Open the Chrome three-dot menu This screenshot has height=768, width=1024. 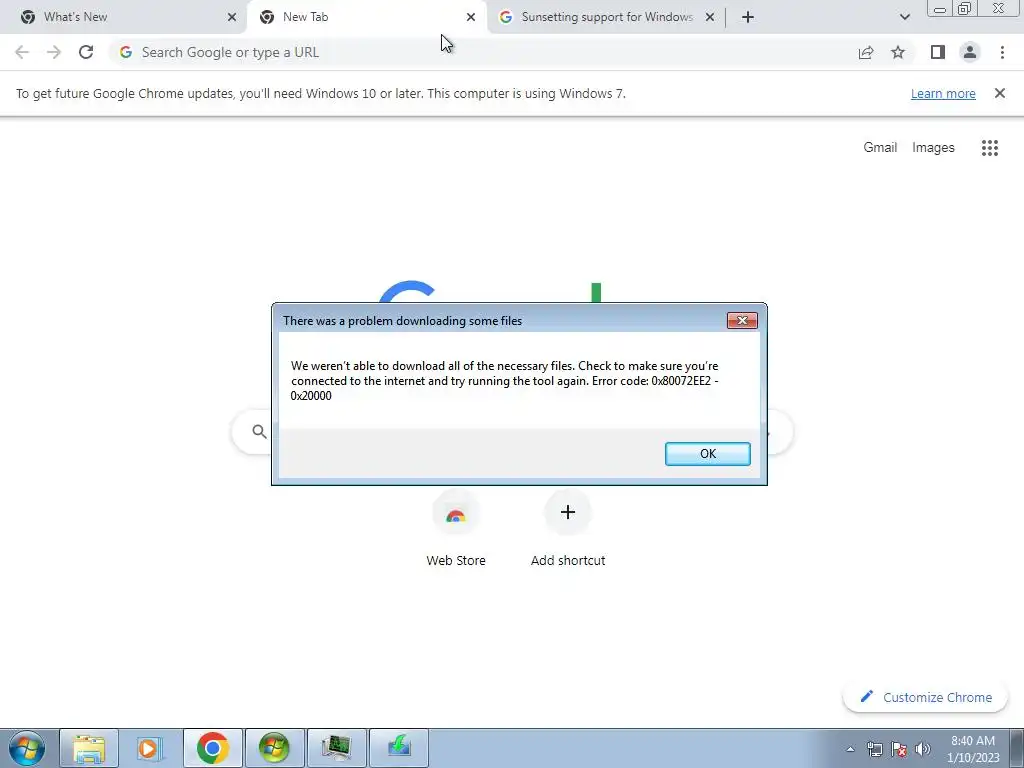tap(1002, 52)
